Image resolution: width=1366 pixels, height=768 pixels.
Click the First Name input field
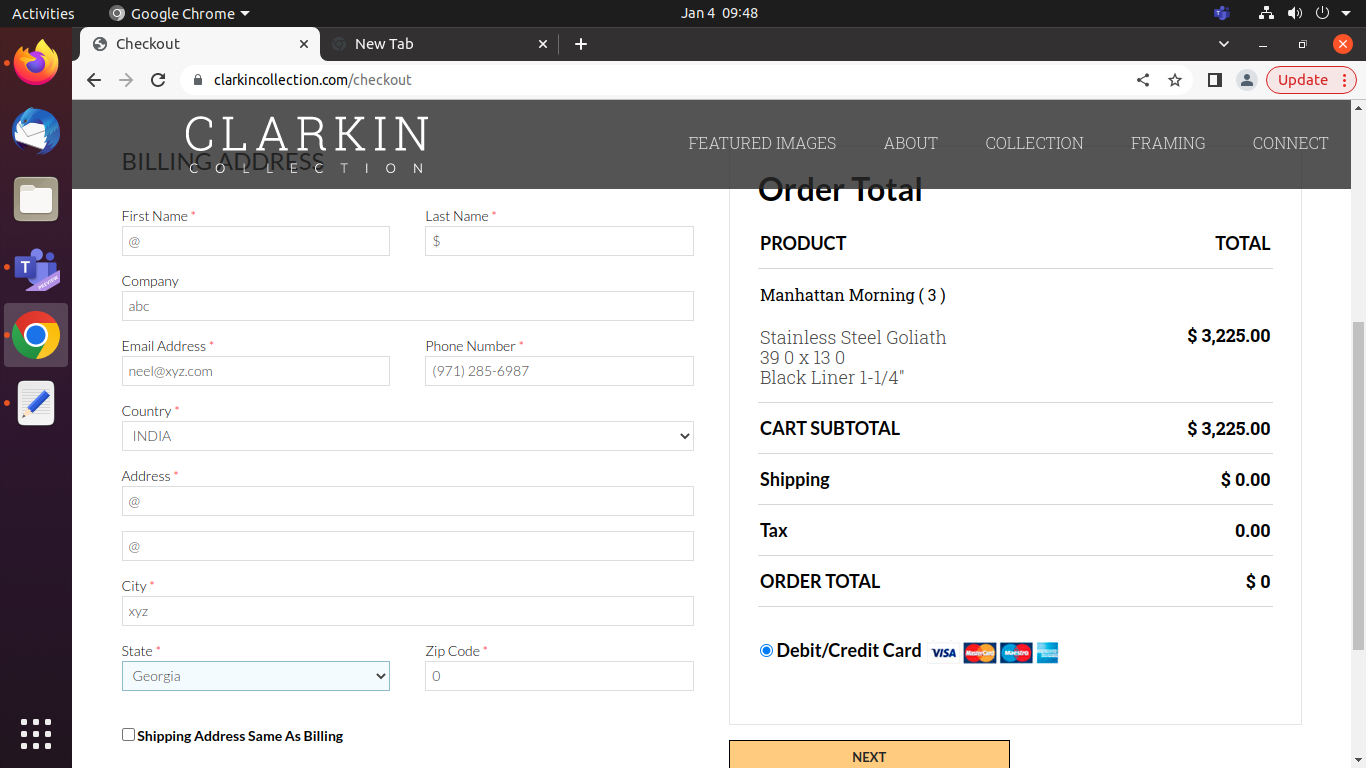tap(256, 241)
